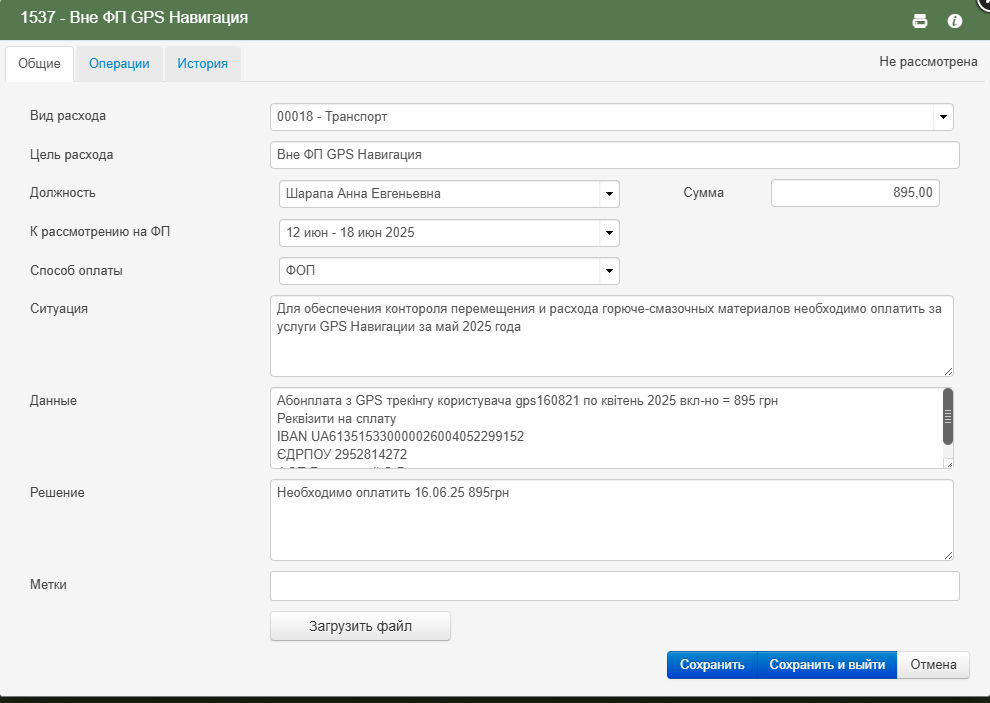Open the info icon in the header
990x703 pixels.
click(955, 21)
